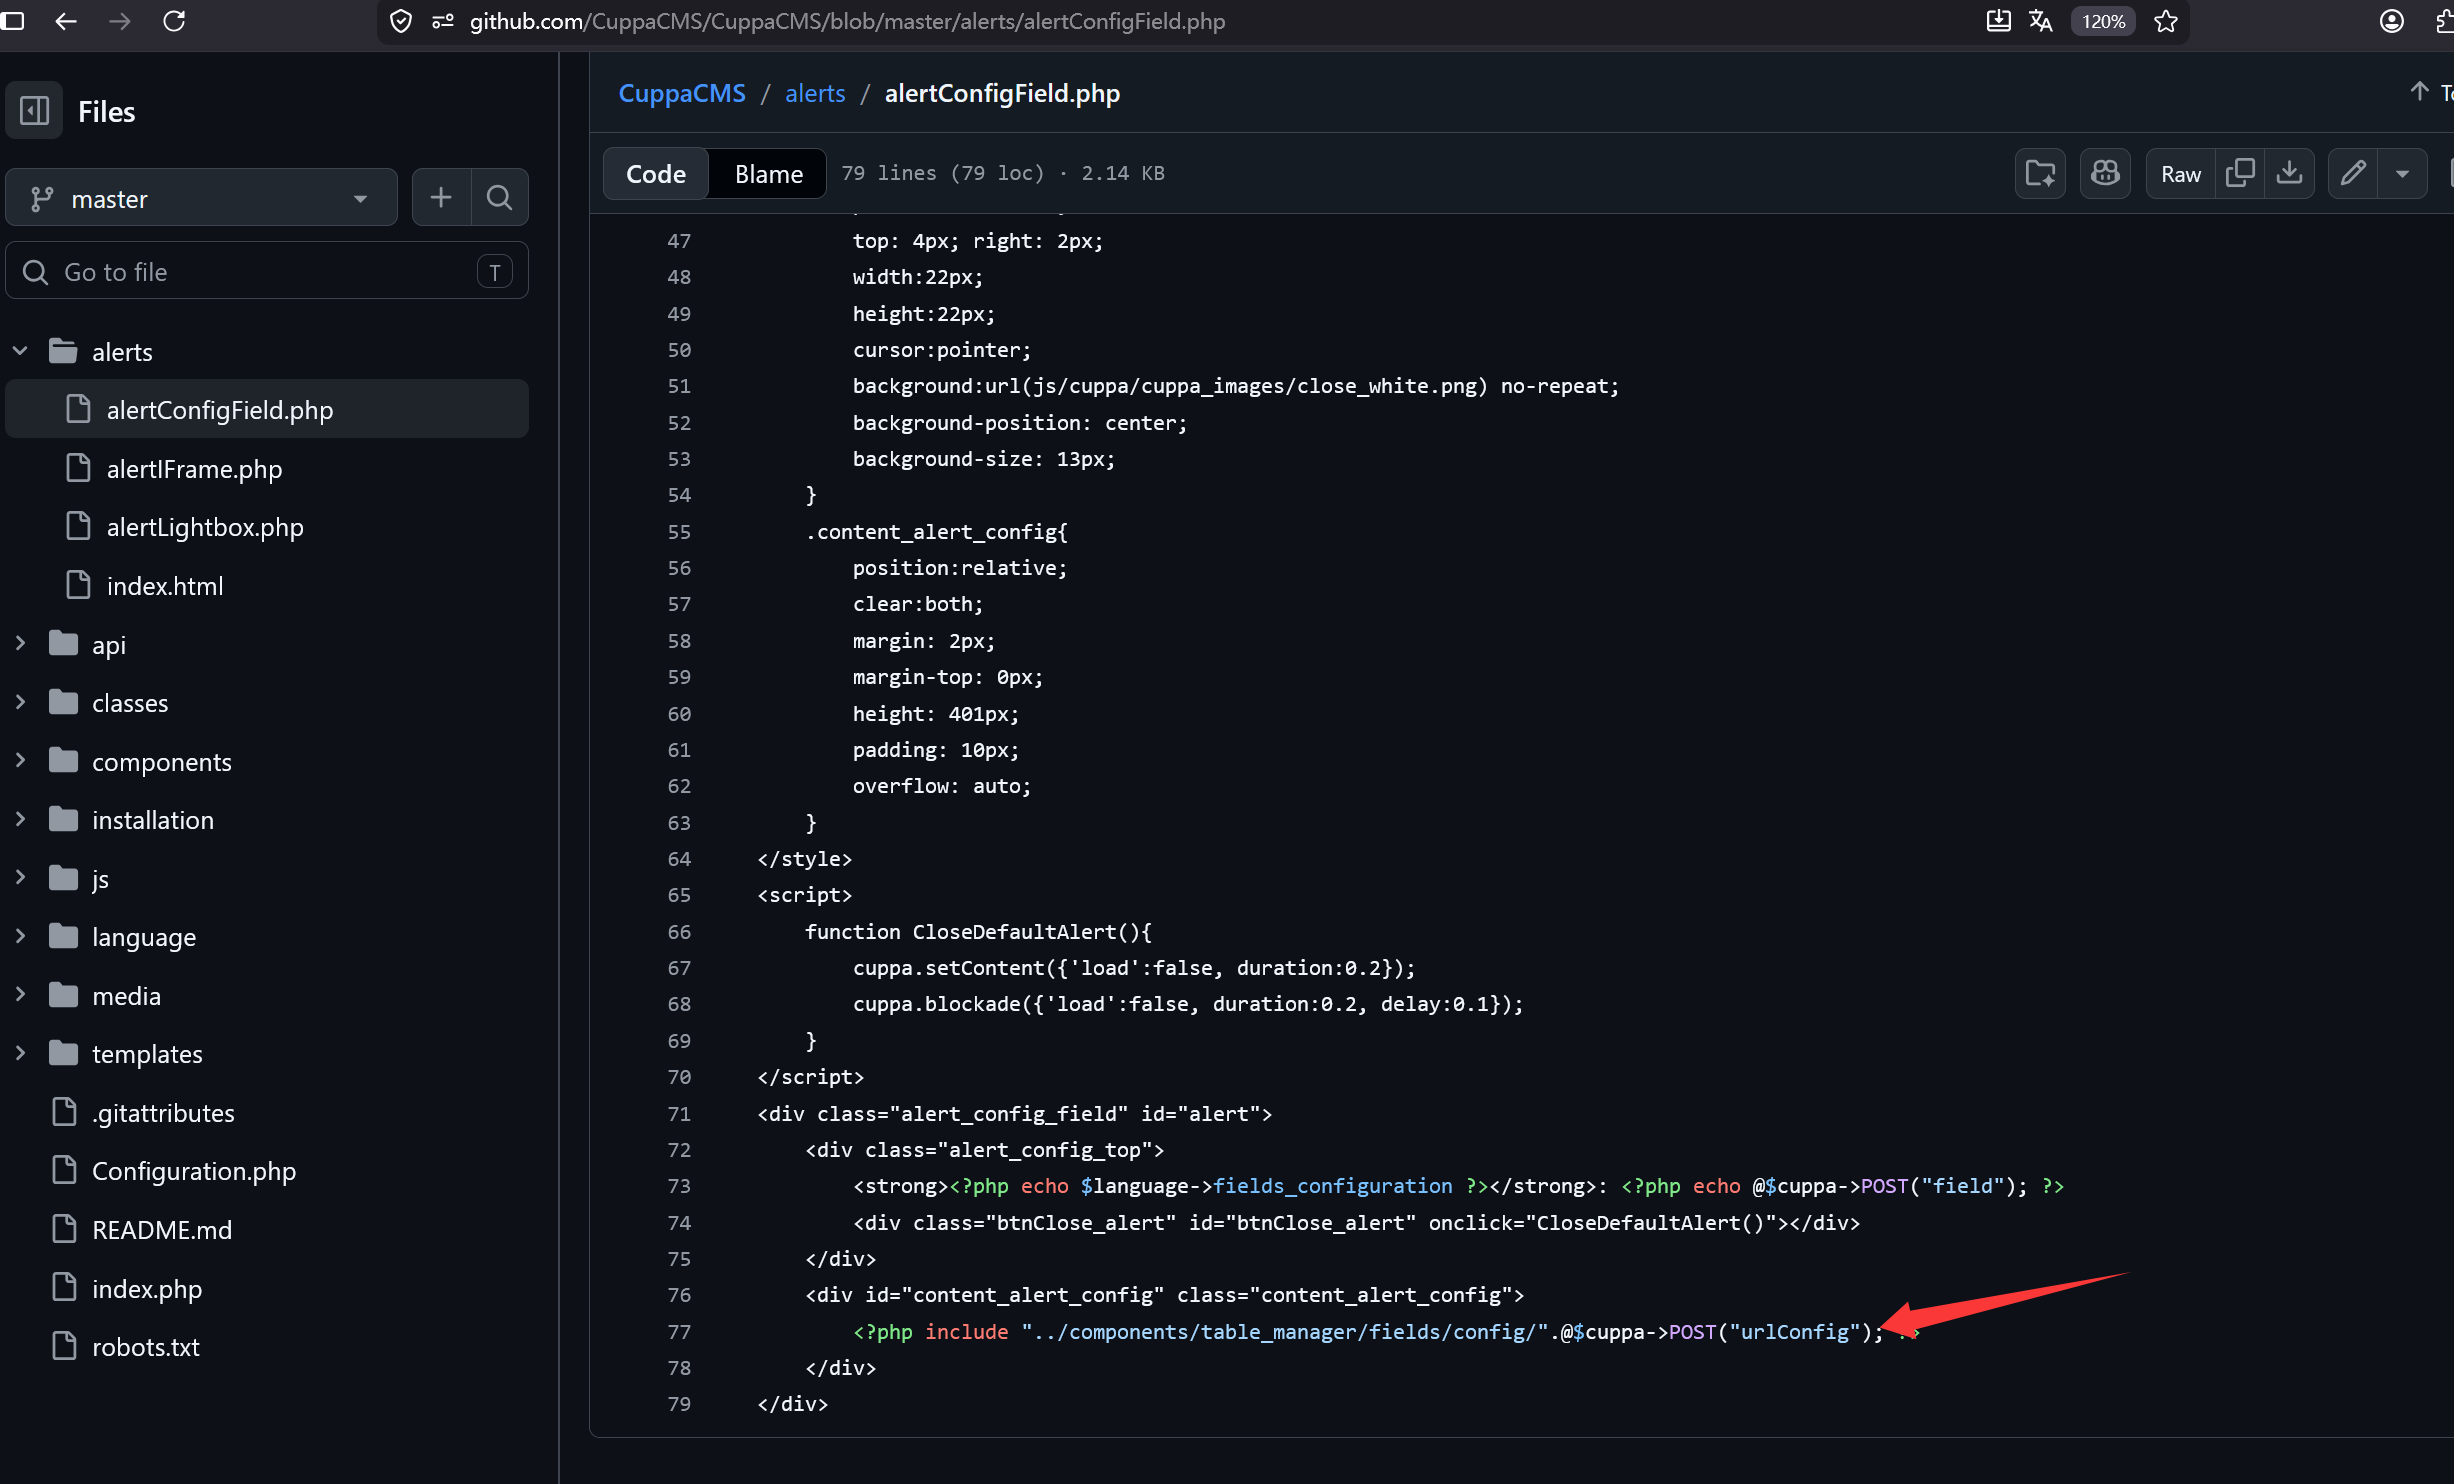Open alertIFrame.php file
This screenshot has height=1484, width=2454.
click(x=194, y=468)
